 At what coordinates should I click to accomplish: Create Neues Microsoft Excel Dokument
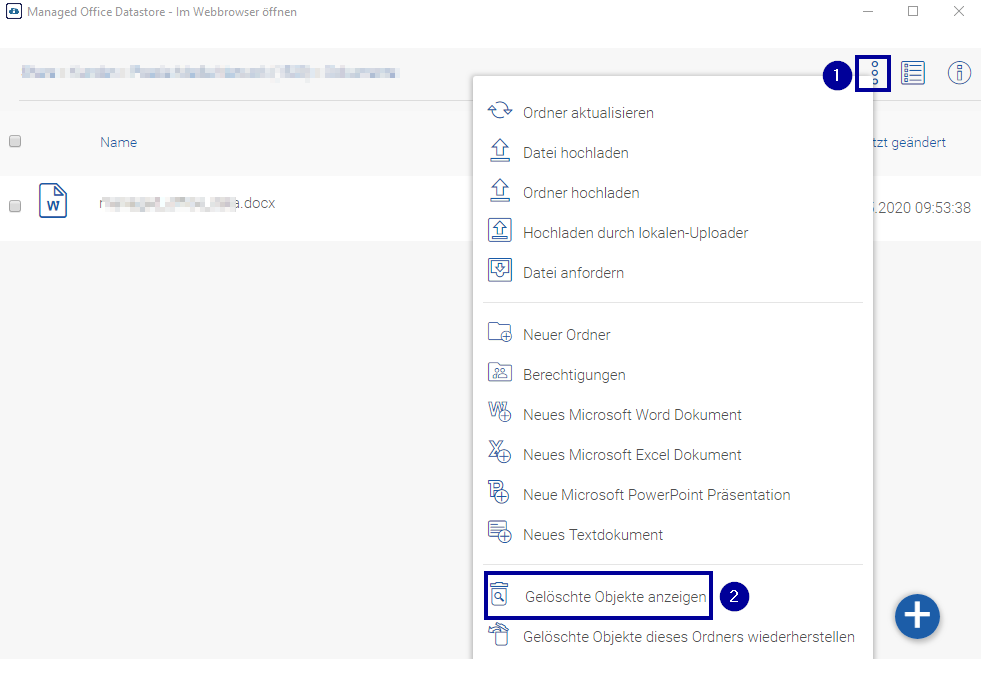pos(632,455)
